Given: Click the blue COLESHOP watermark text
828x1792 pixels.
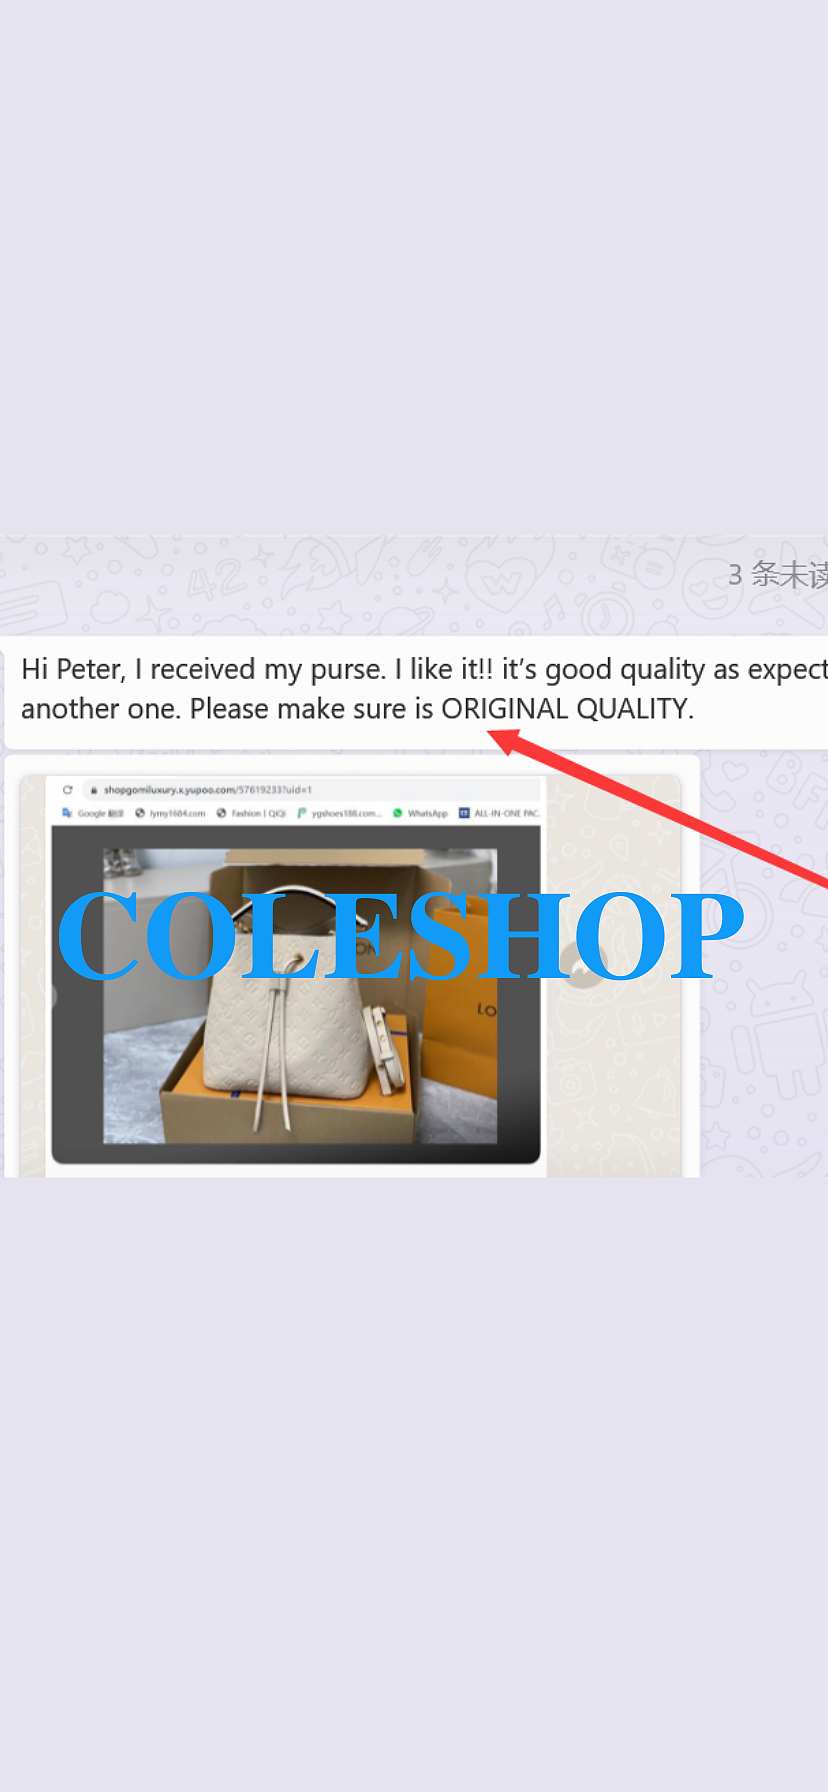Looking at the screenshot, I should coord(400,937).
